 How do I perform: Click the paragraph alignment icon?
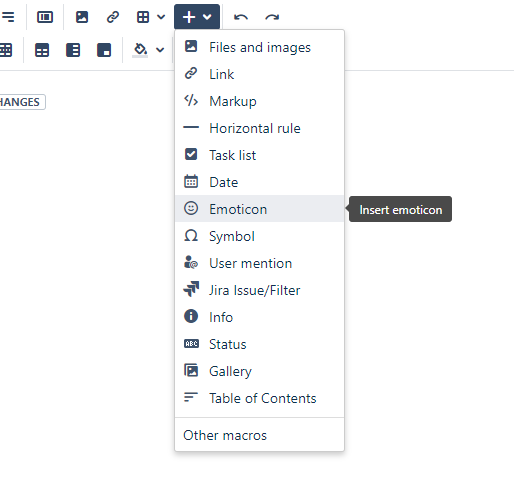[8, 17]
